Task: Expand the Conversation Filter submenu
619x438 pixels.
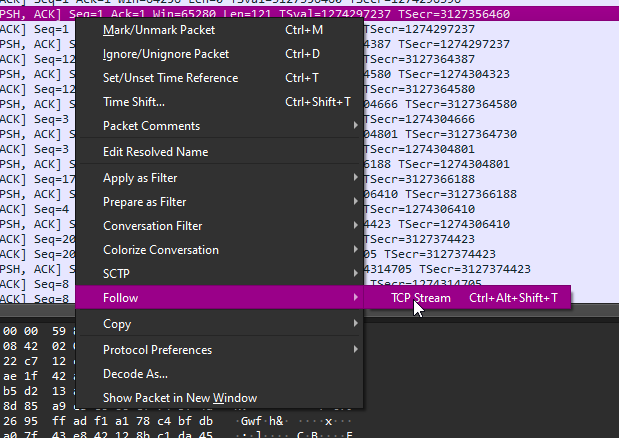Action: point(219,226)
